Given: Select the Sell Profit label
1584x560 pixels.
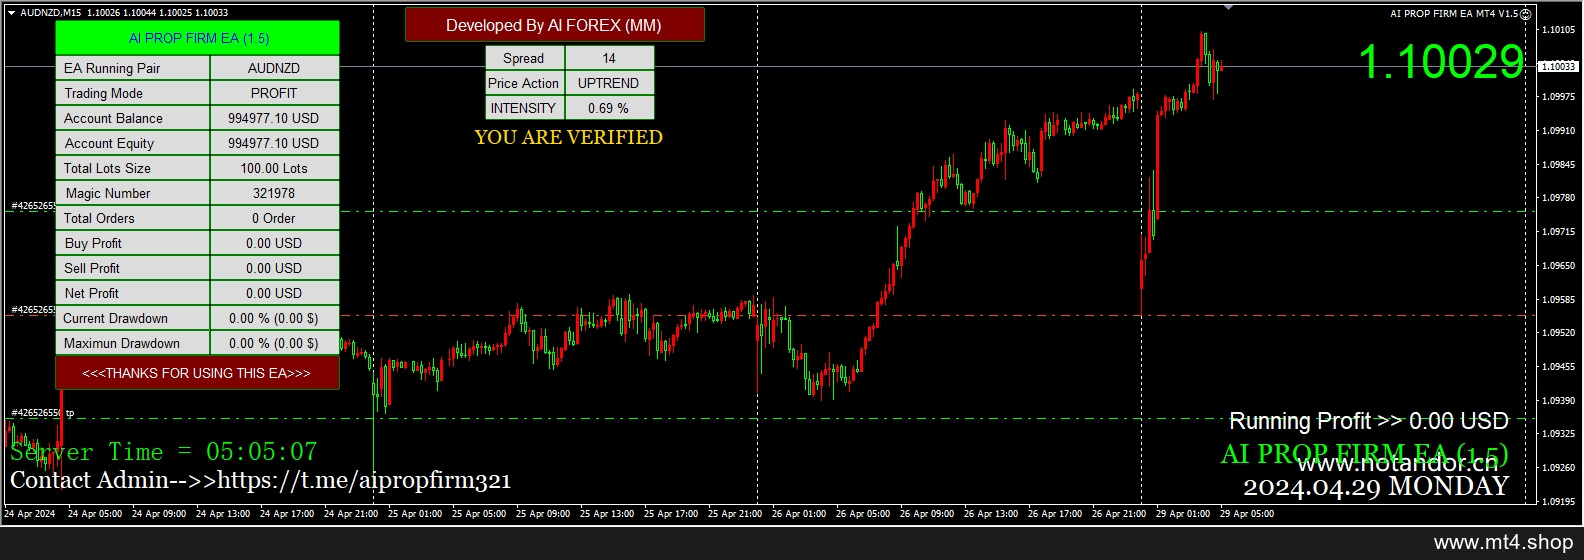Looking at the screenshot, I should pos(133,268).
